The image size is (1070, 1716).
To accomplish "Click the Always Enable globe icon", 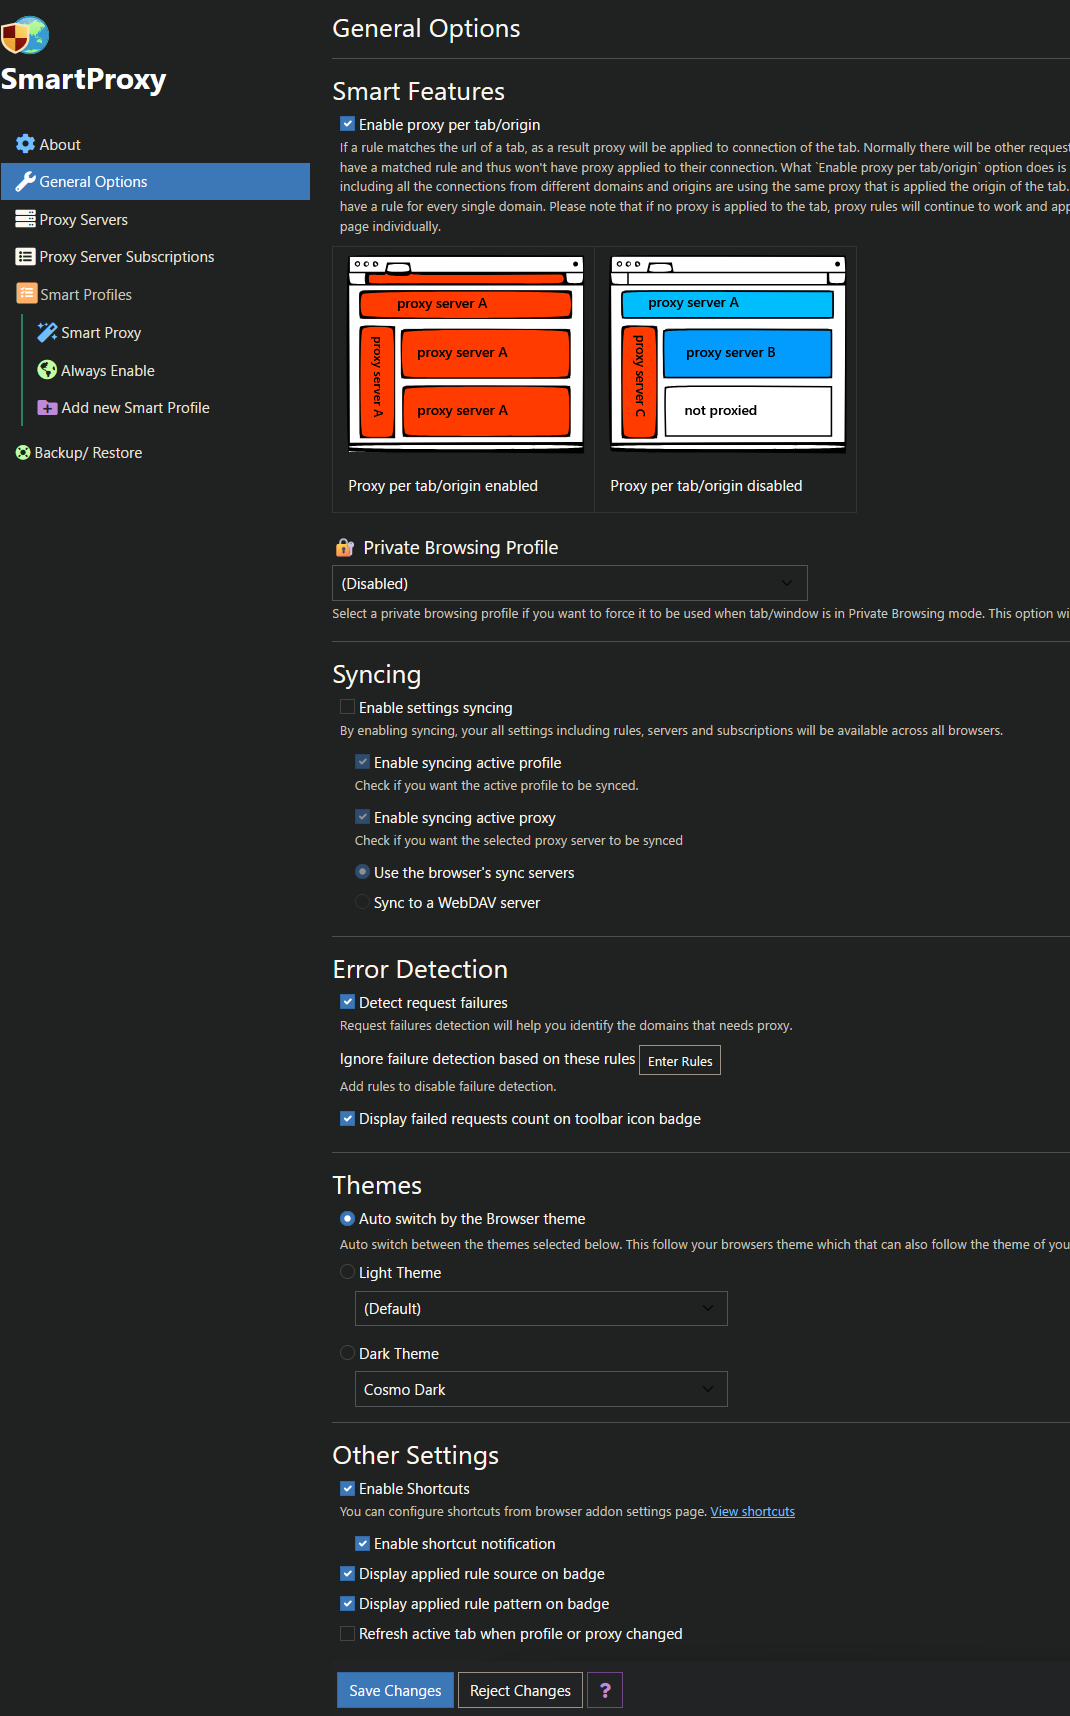I will (47, 370).
